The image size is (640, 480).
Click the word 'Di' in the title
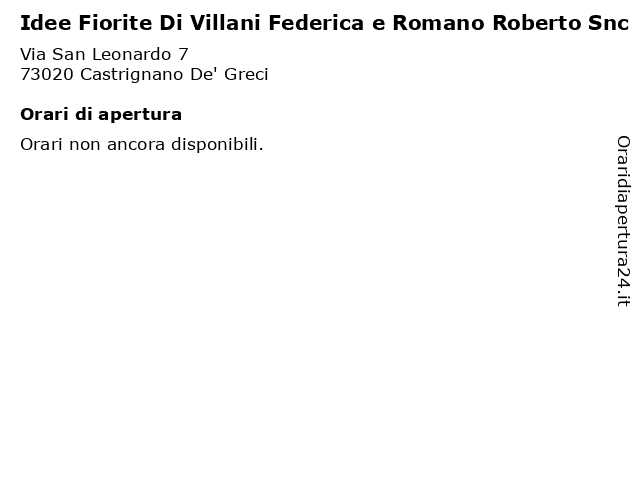coord(171,23)
